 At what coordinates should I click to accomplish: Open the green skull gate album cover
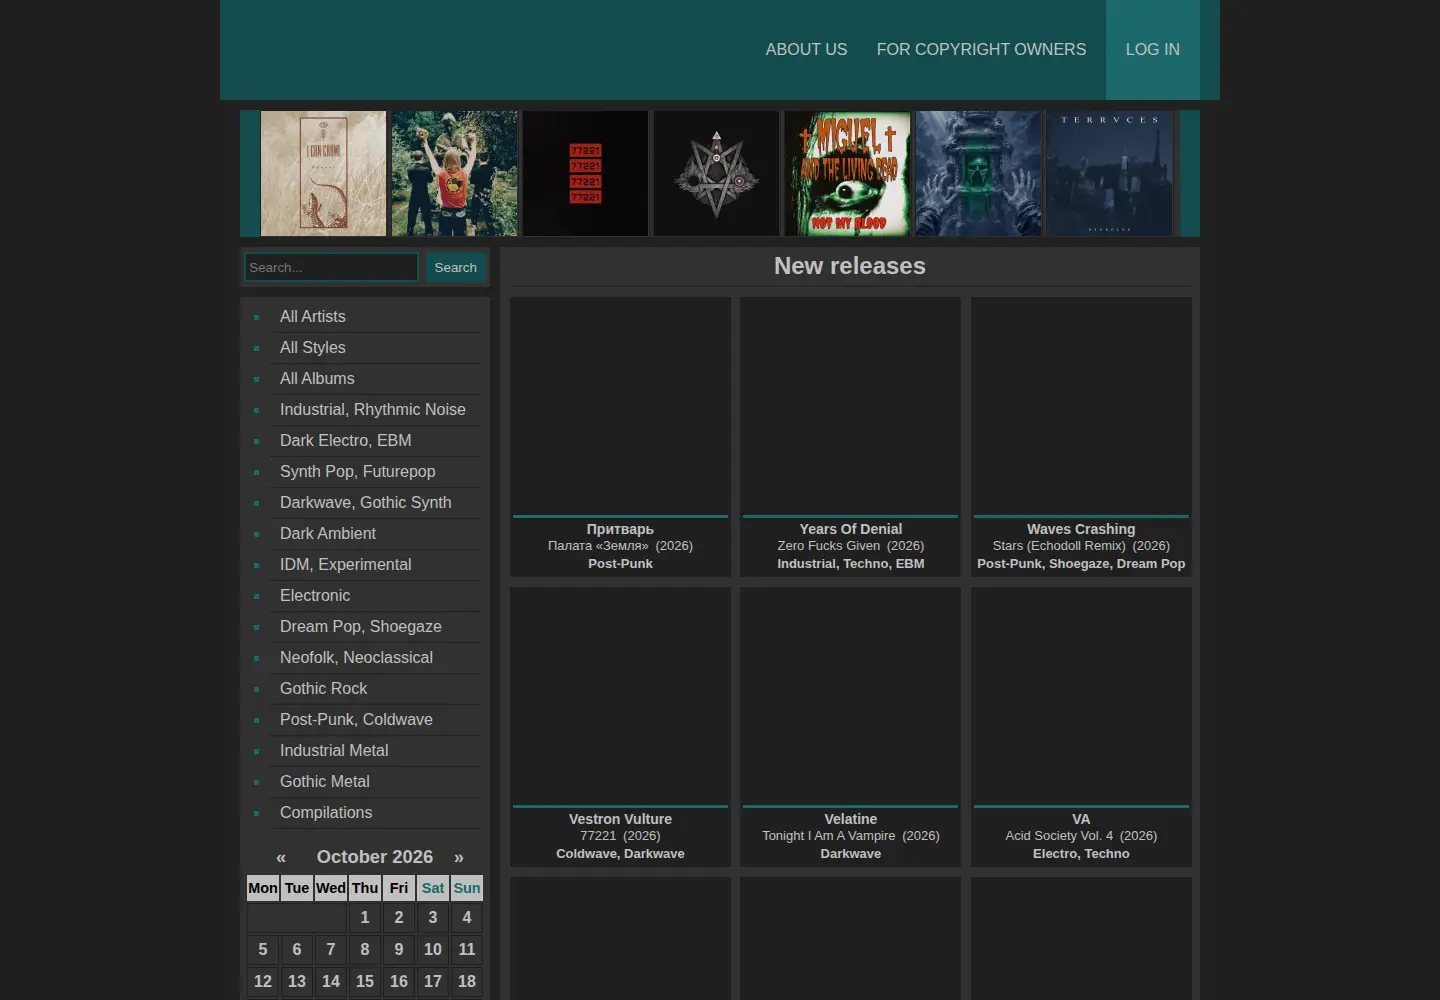tap(979, 173)
